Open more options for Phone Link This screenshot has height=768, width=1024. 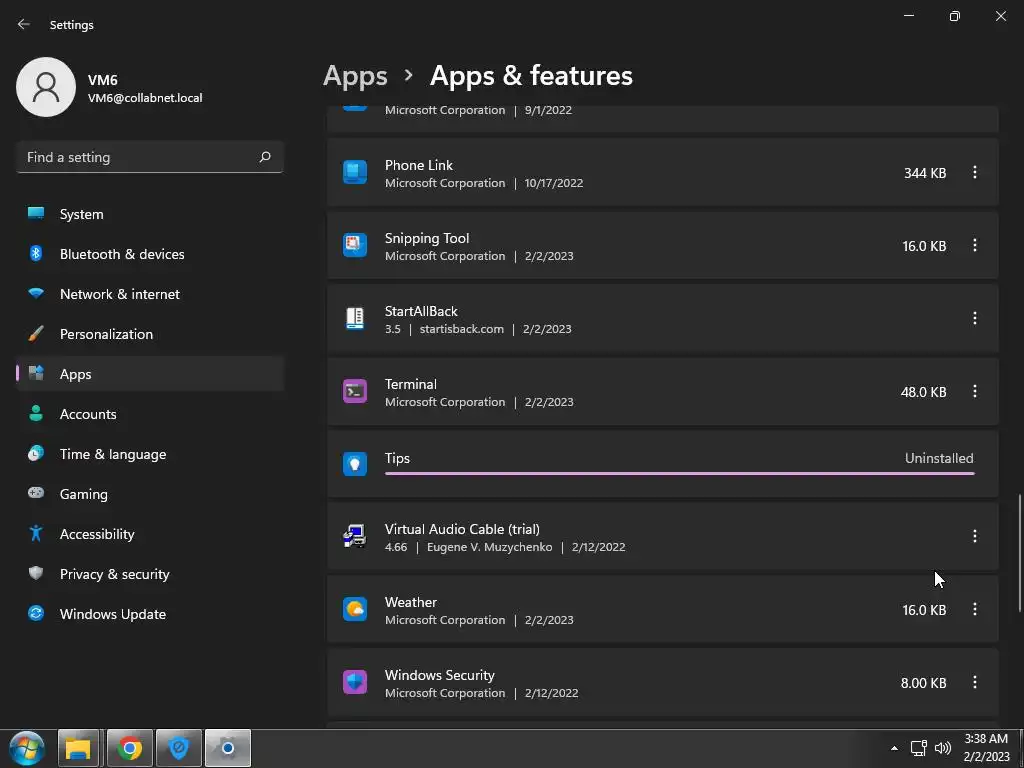[975, 173]
